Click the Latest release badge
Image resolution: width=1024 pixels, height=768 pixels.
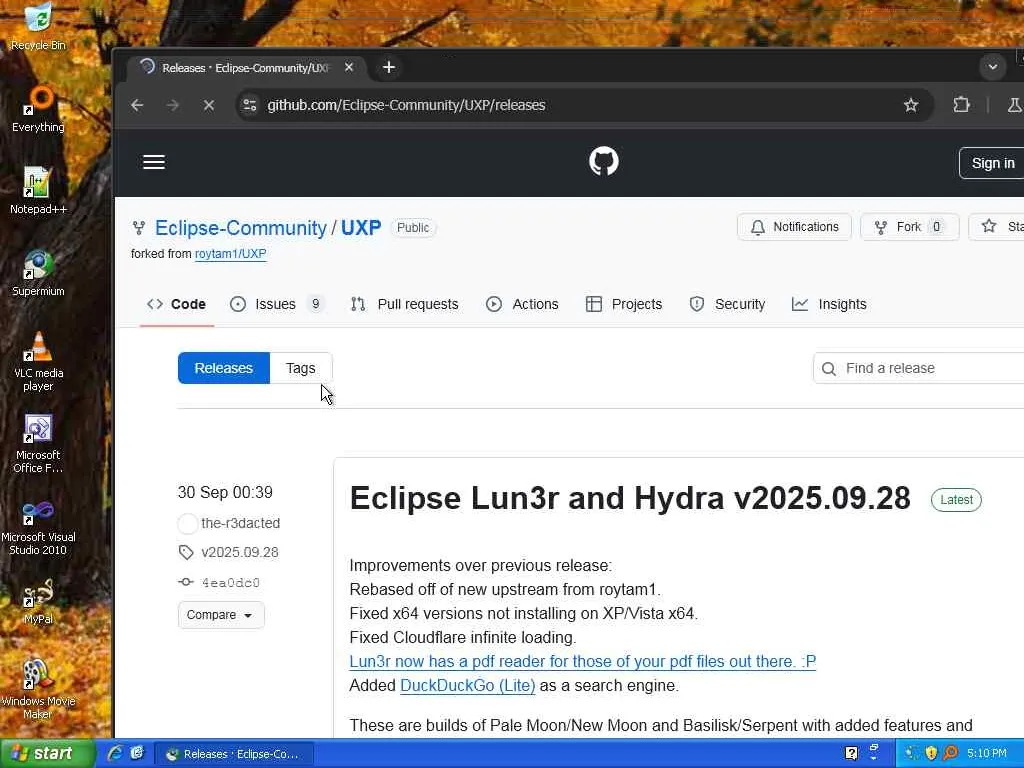click(x=956, y=500)
